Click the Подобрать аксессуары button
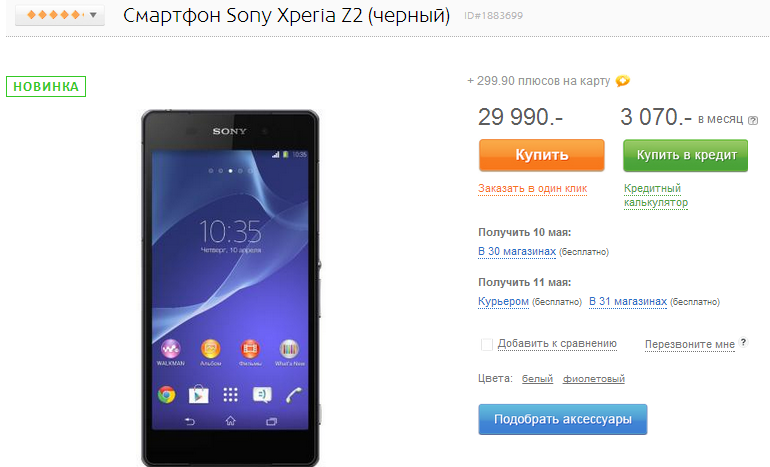Image resolution: width=770 pixels, height=467 pixels. point(563,419)
